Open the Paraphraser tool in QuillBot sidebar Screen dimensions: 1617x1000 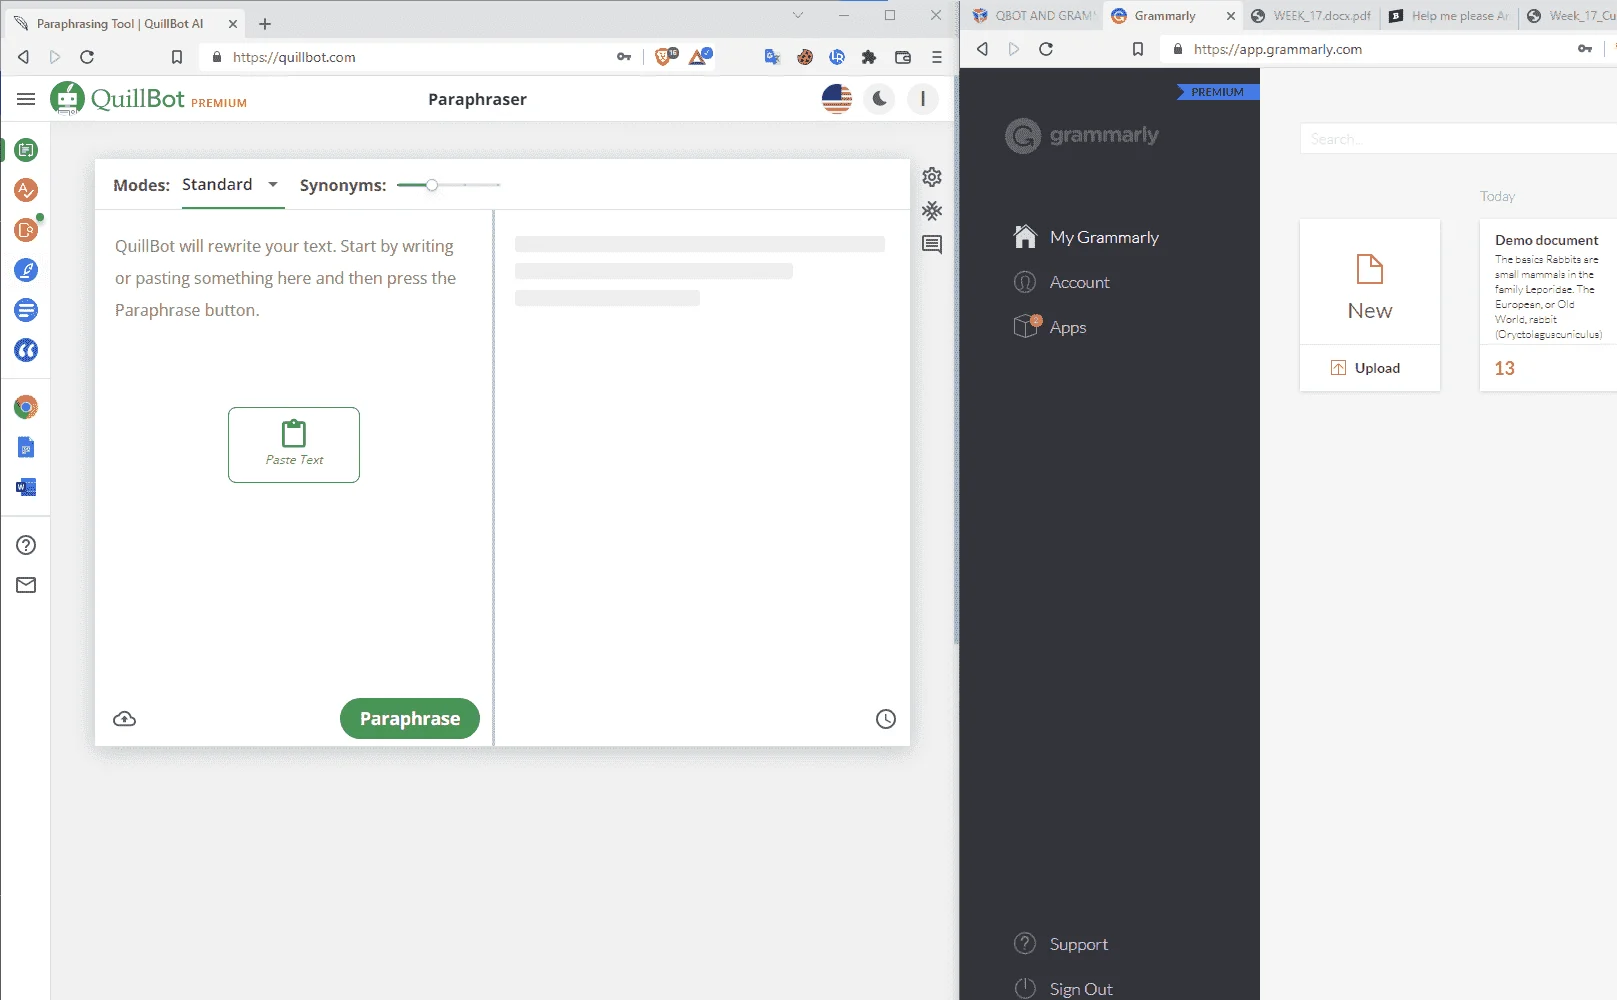click(x=26, y=150)
